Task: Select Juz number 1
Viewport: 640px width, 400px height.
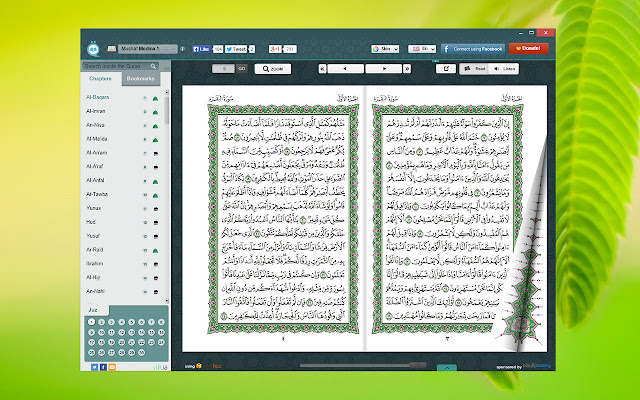Action: coord(91,322)
